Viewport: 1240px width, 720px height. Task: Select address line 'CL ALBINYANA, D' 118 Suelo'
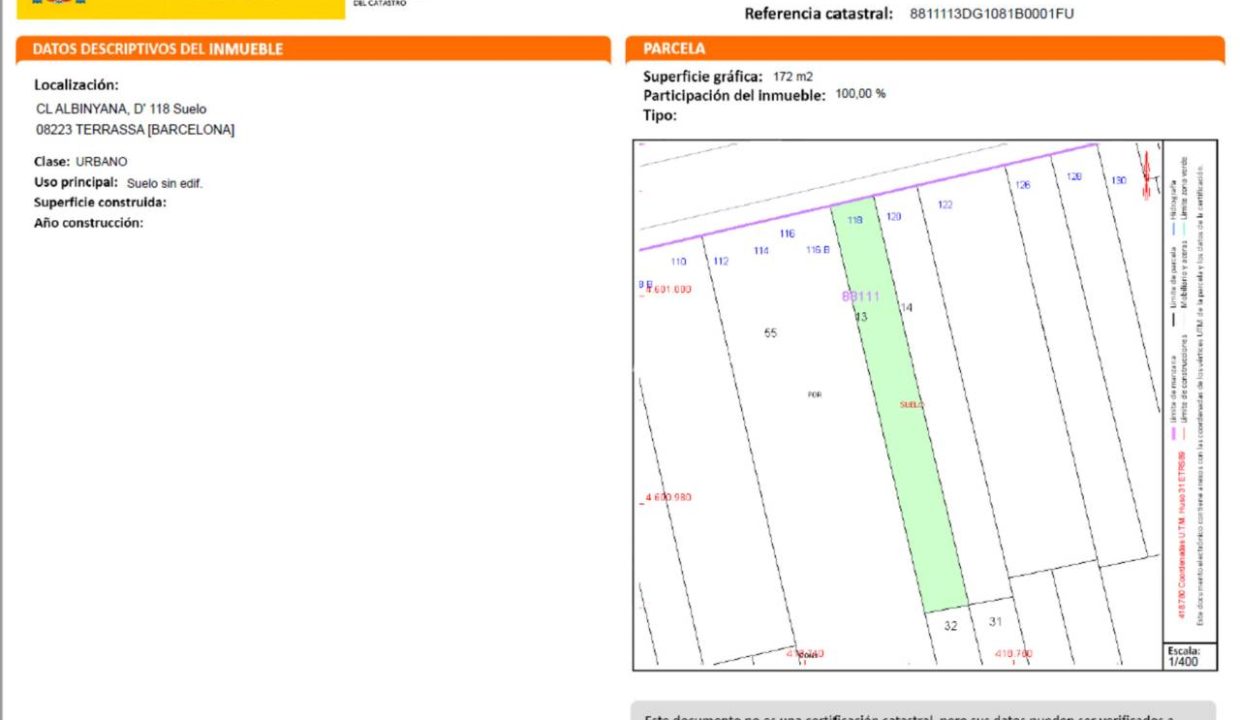pos(121,109)
